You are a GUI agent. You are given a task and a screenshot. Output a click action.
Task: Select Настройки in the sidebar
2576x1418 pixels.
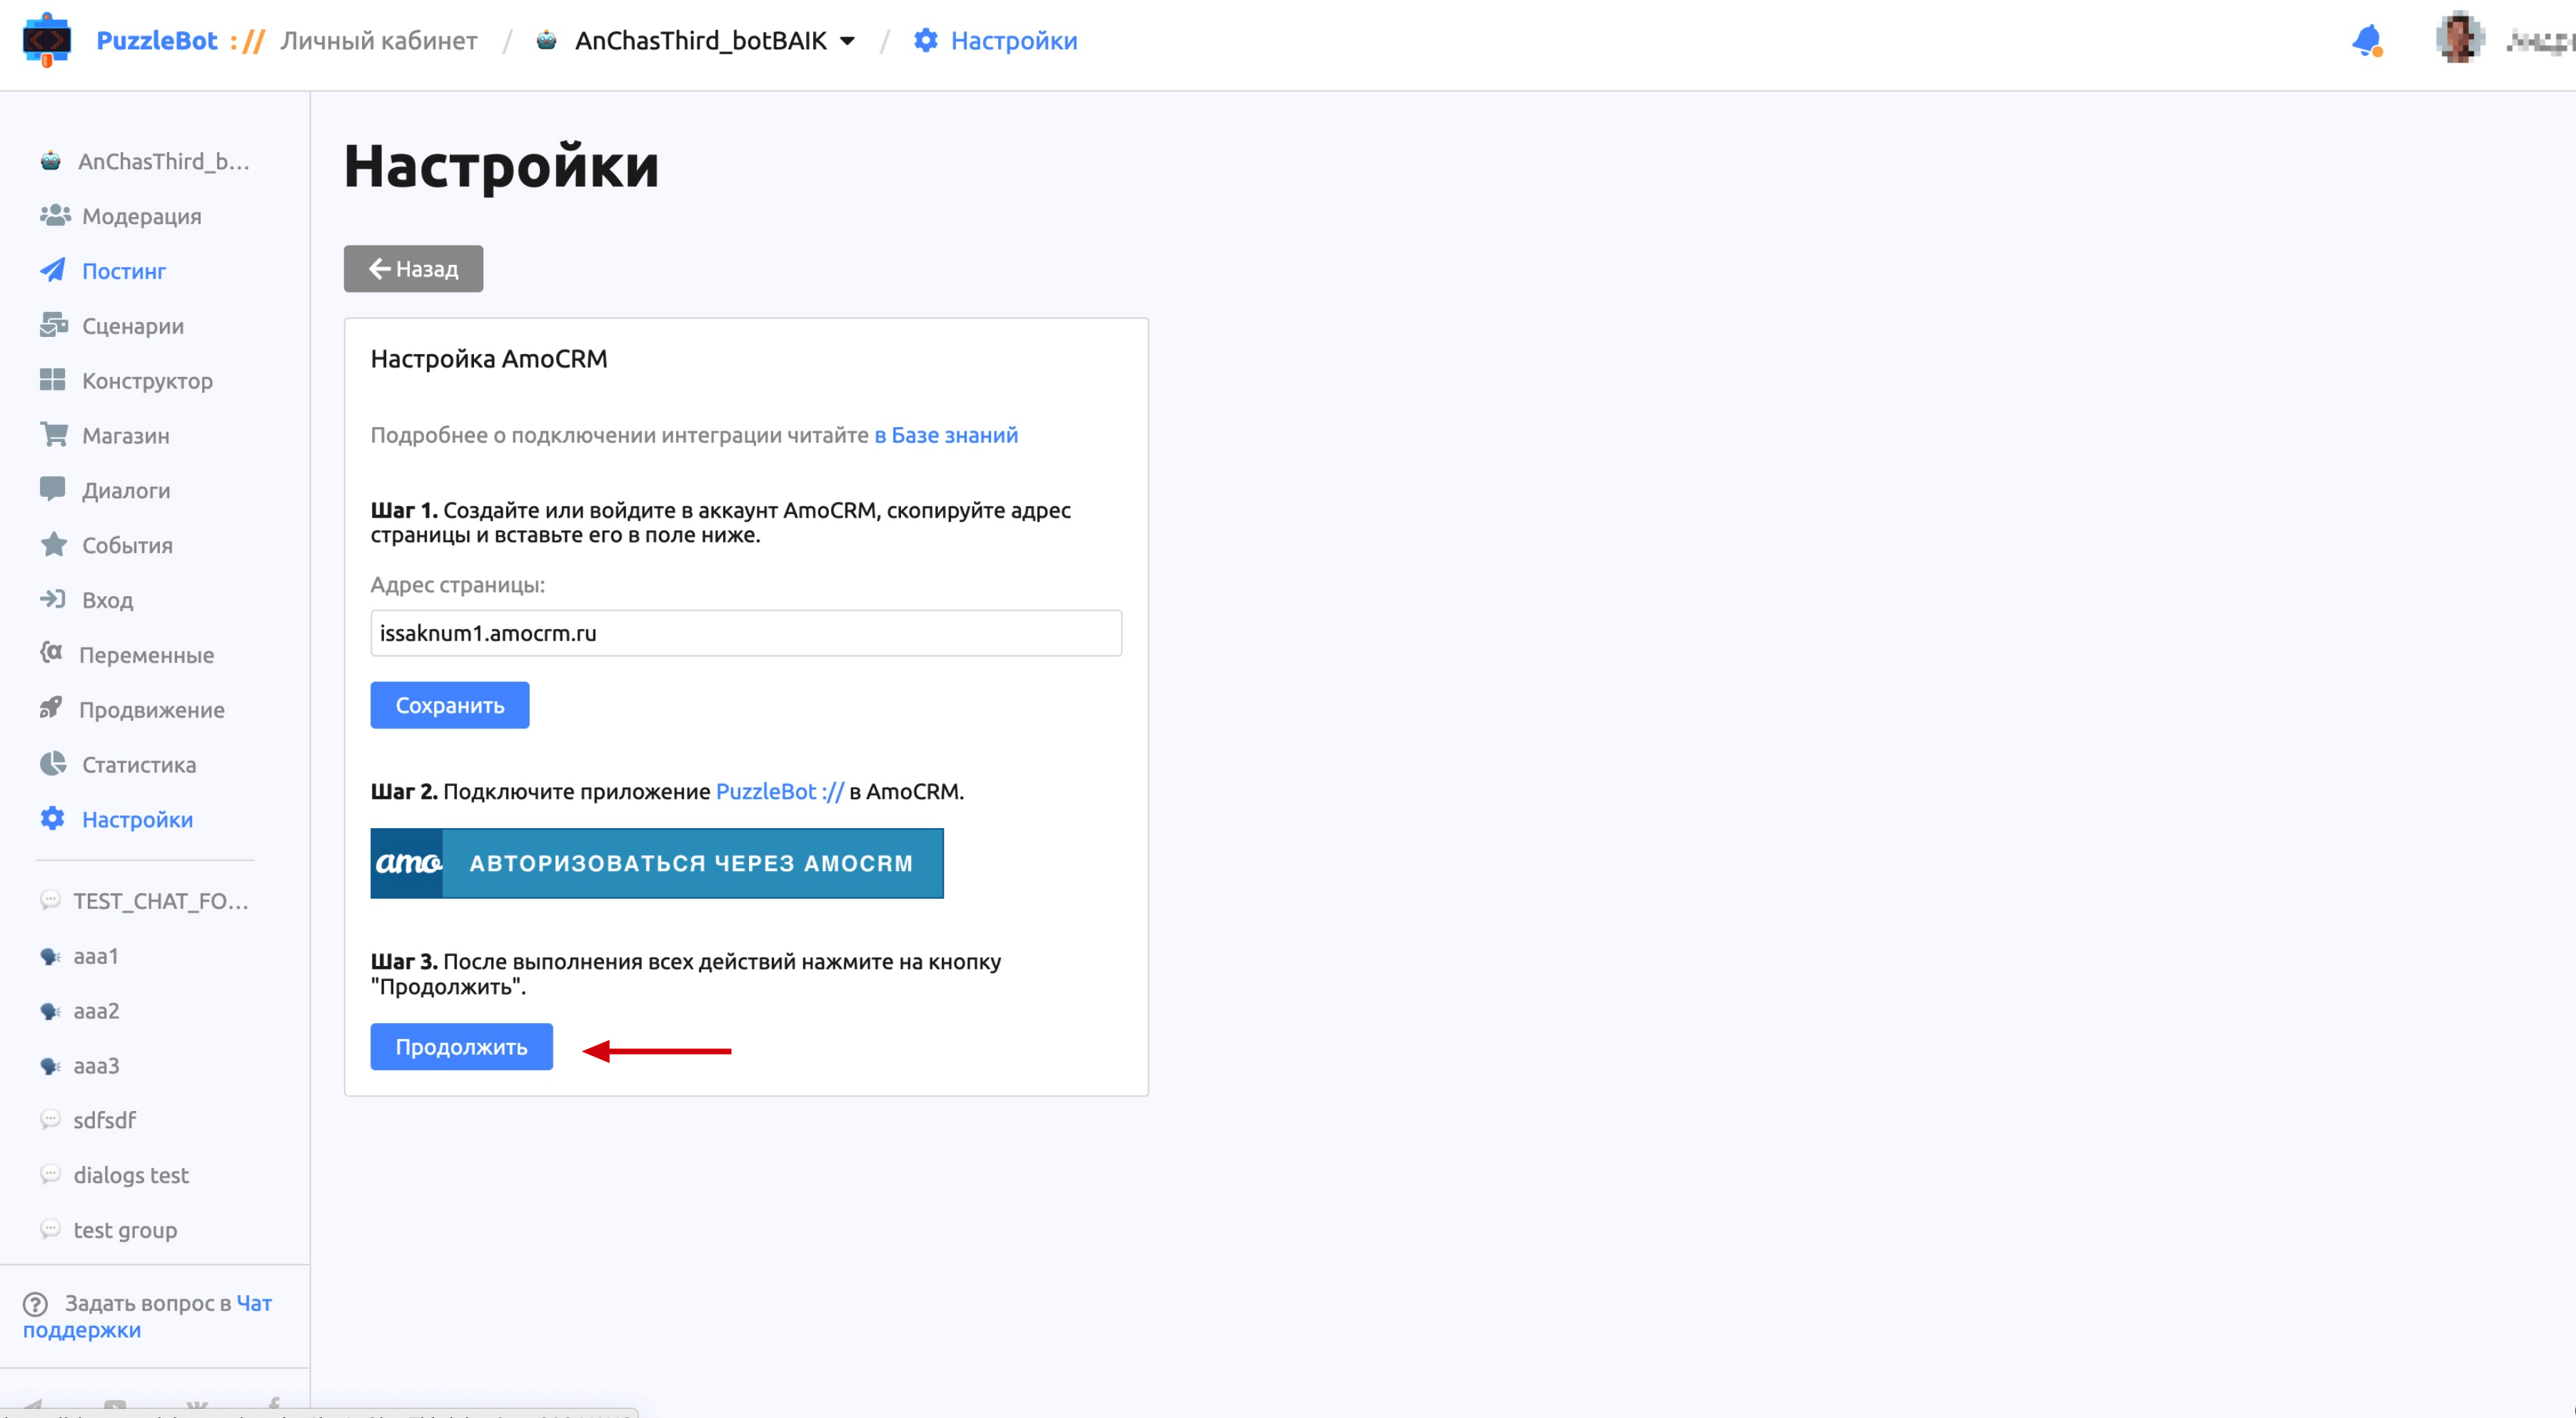[137, 820]
